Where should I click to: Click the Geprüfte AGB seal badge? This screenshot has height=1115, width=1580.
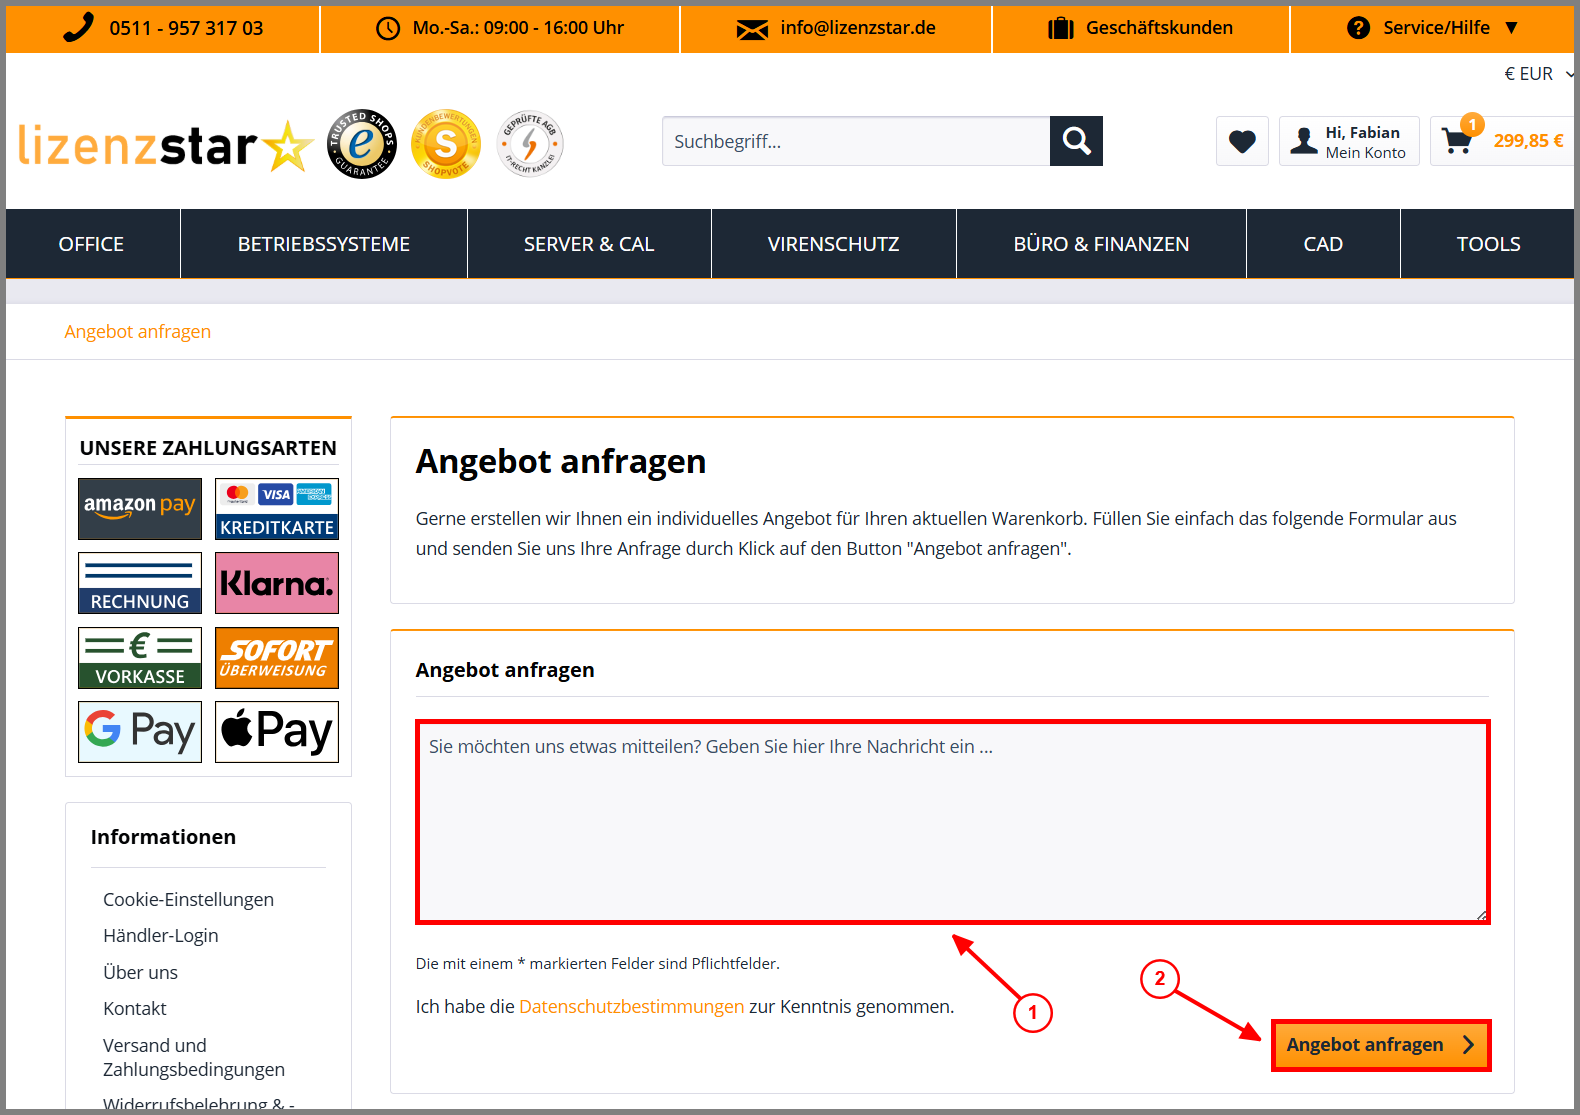[530, 144]
